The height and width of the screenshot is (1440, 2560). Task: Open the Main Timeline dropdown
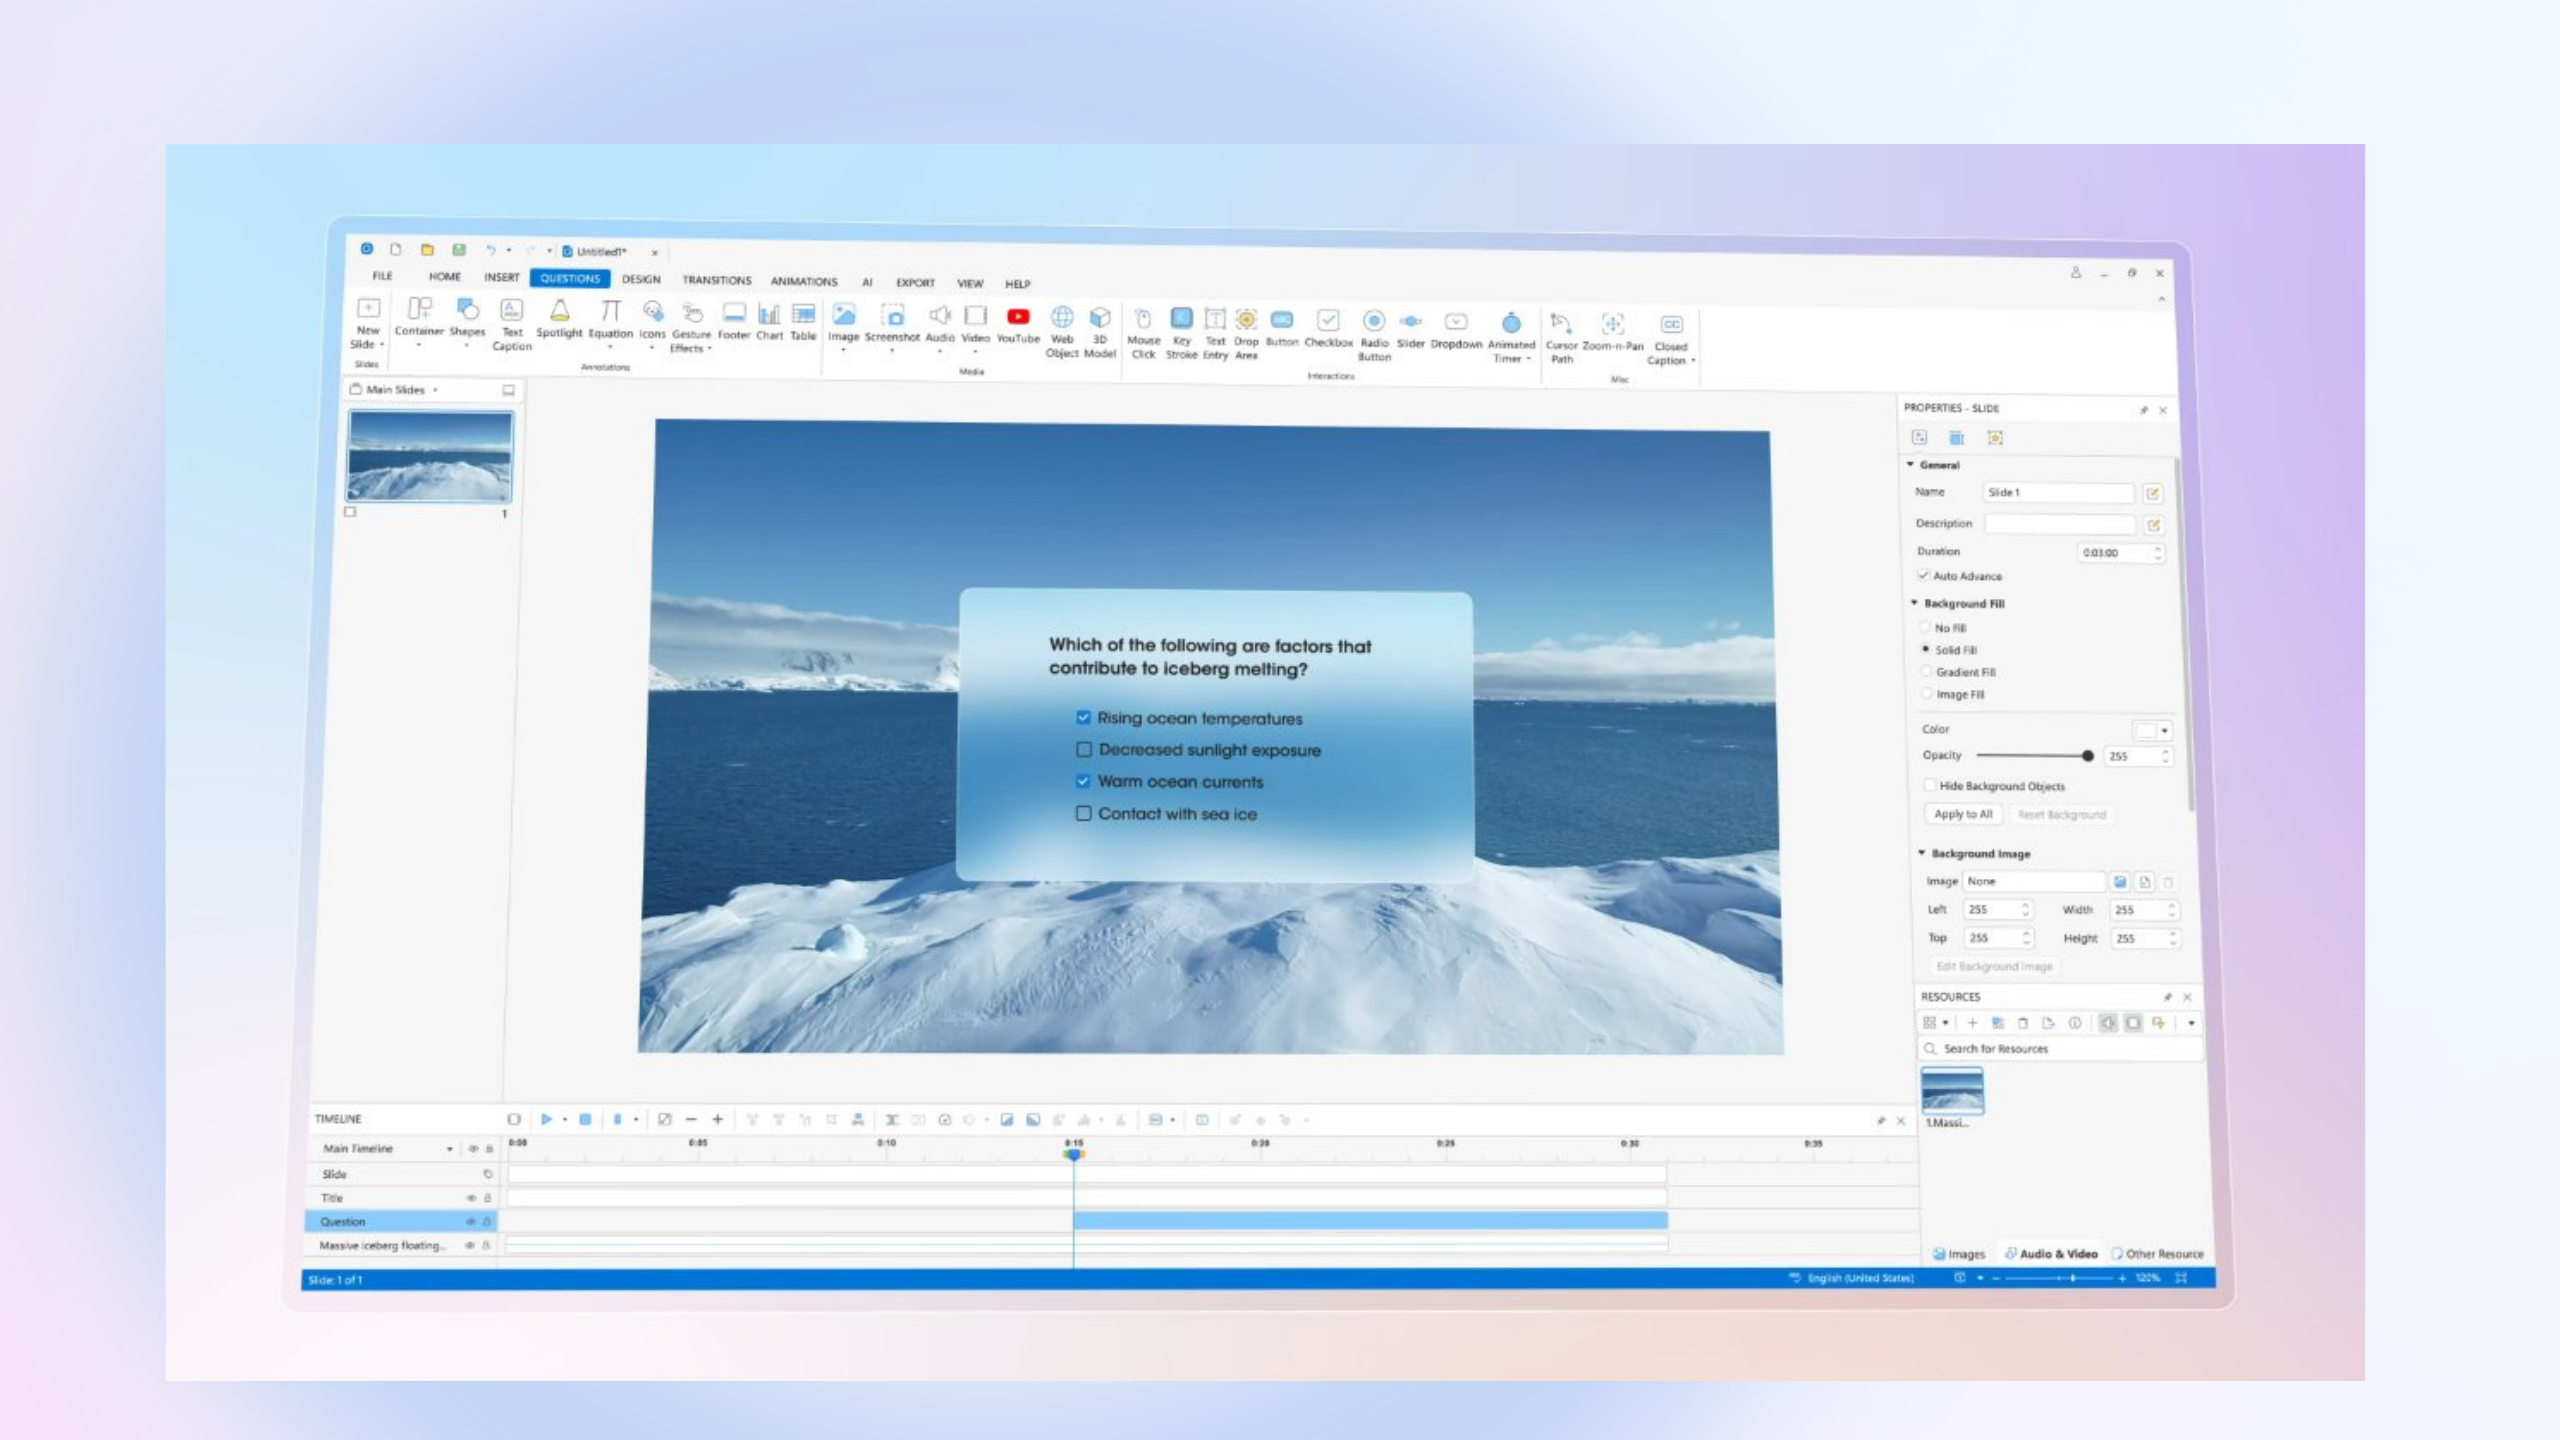(449, 1149)
